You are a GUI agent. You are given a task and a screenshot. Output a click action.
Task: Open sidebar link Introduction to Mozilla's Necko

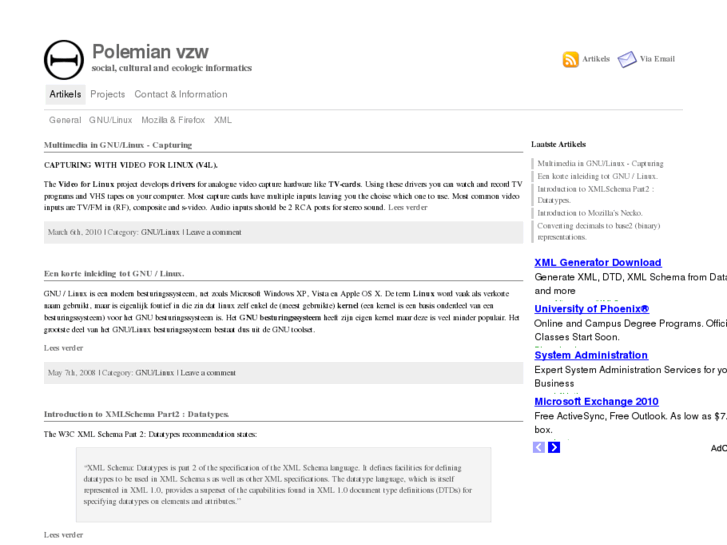[x=590, y=213]
